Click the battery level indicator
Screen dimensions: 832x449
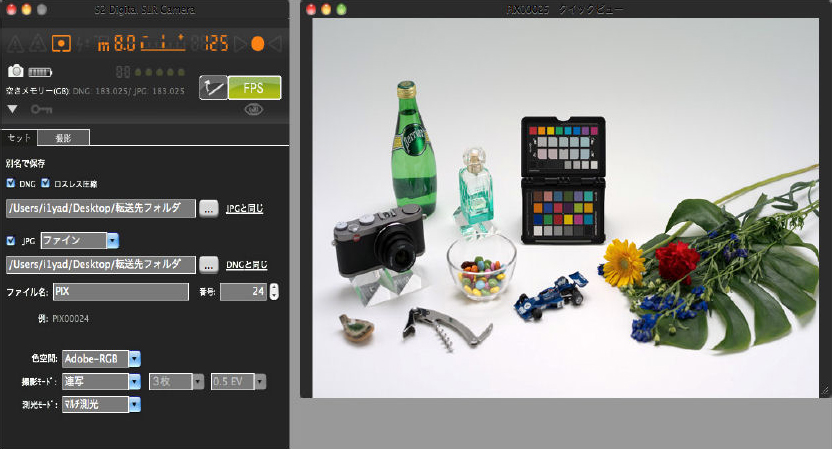pyautogui.click(x=40, y=72)
